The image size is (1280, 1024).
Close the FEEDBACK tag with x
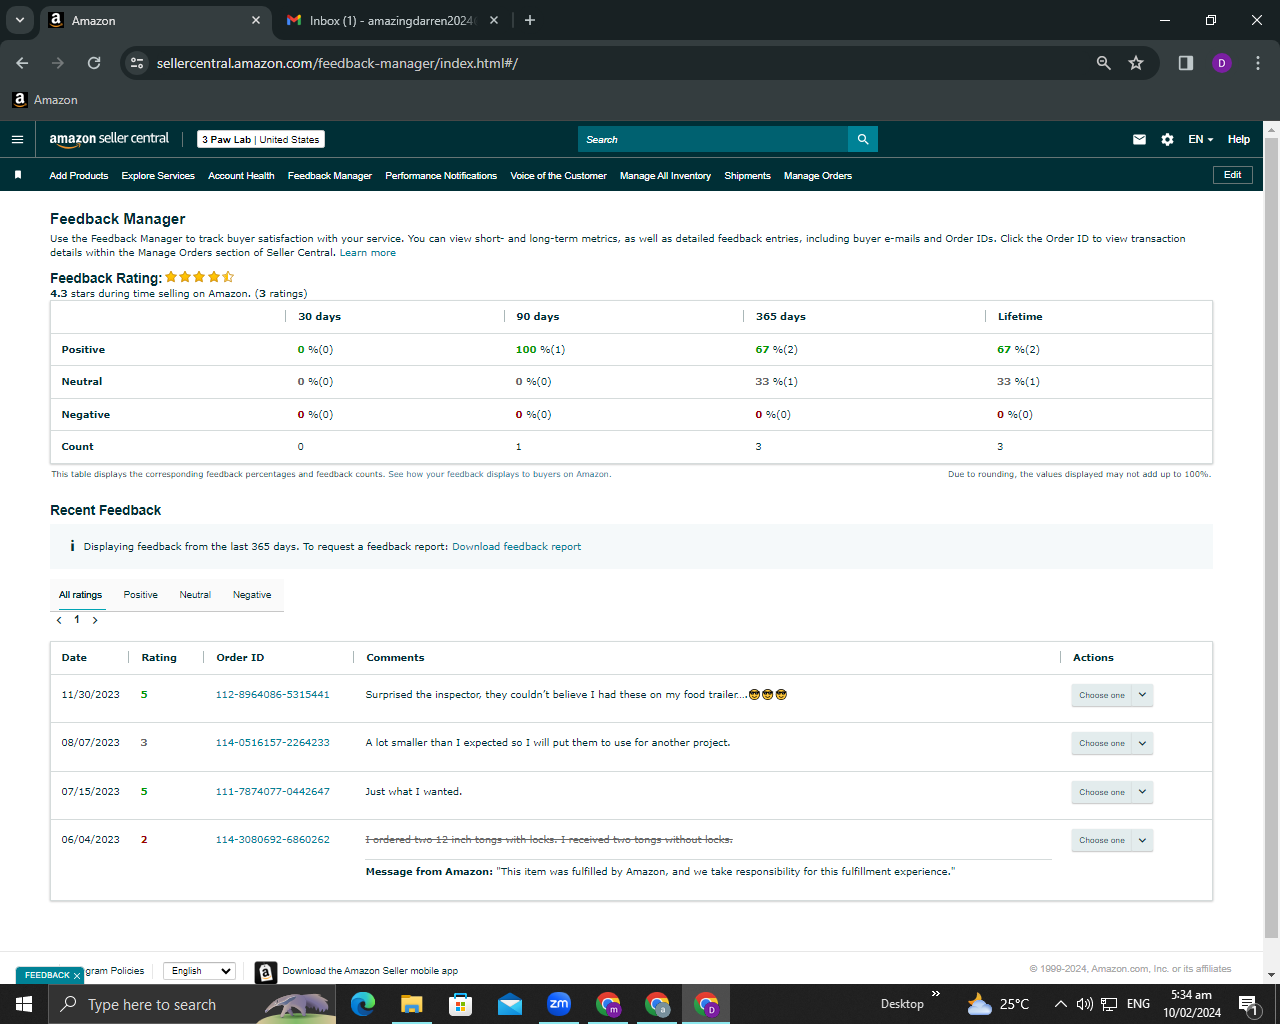[77, 976]
